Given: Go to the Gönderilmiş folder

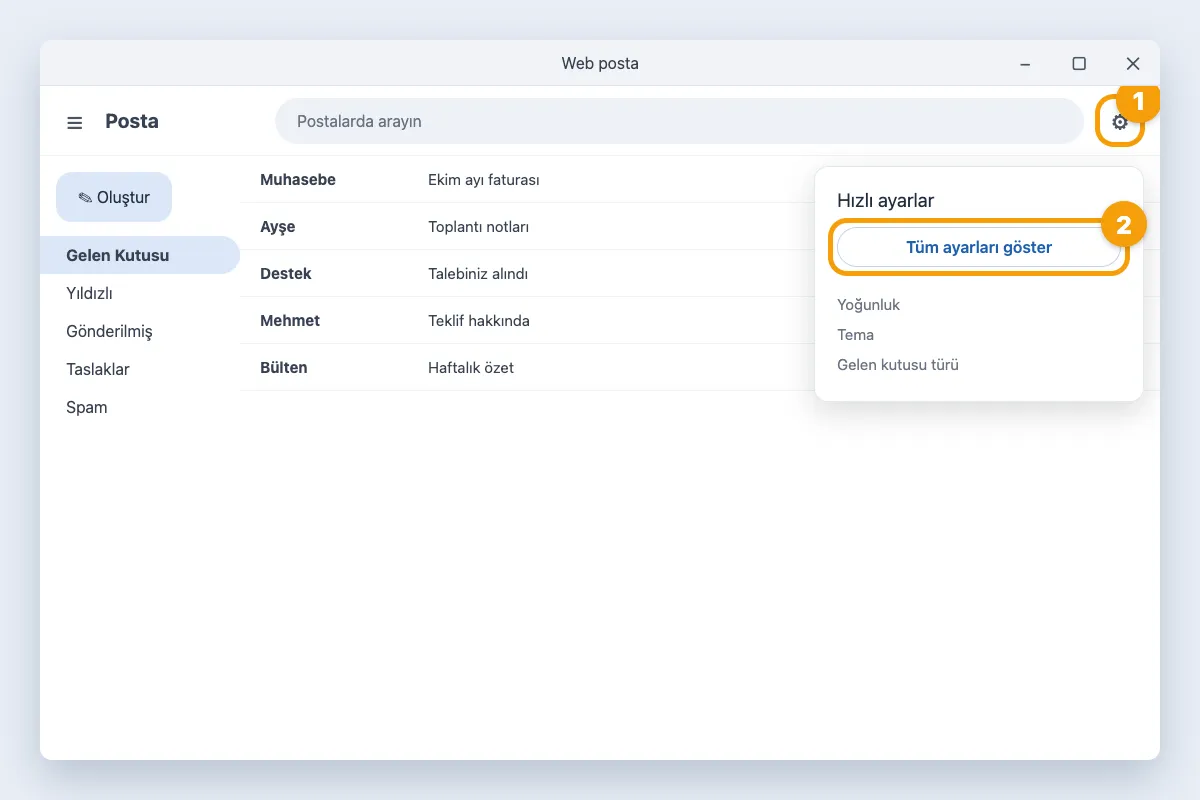Looking at the screenshot, I should click(x=140, y=331).
